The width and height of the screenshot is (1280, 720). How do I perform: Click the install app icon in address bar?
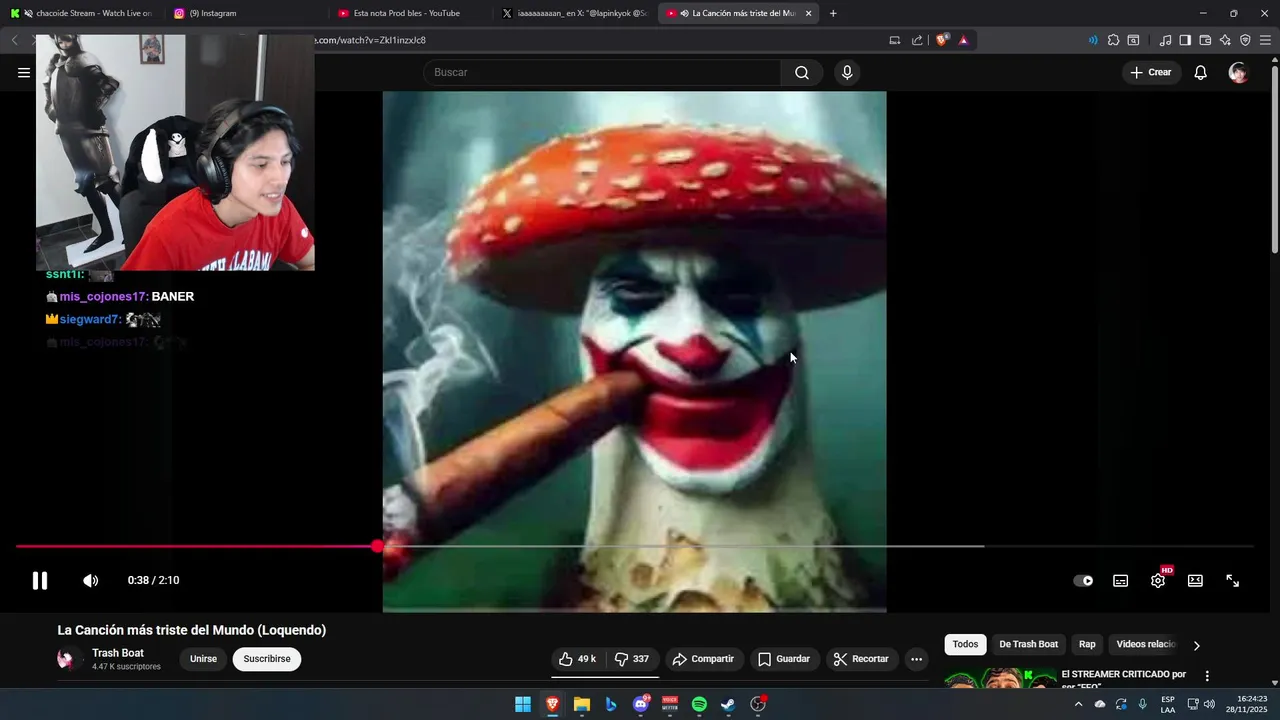[x=895, y=40]
